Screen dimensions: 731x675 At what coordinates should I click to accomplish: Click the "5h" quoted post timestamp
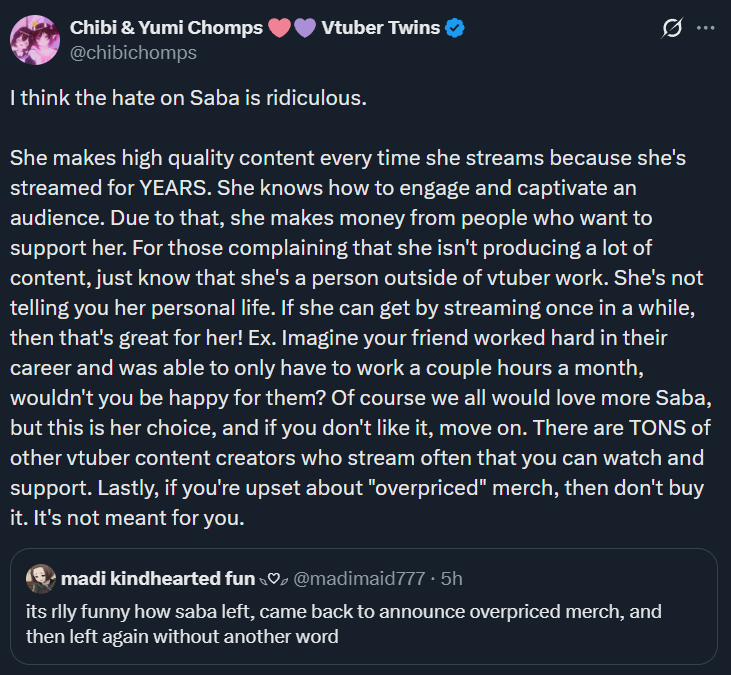coord(451,578)
